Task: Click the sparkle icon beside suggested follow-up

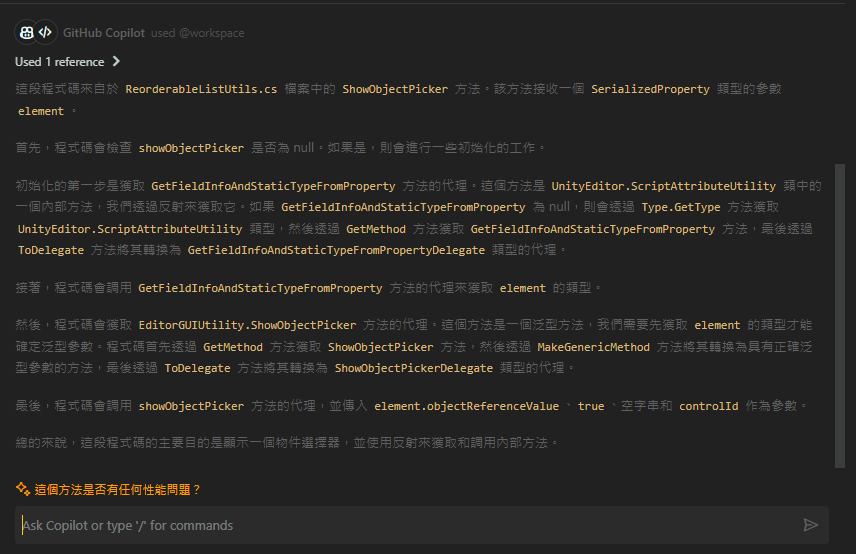Action: (x=23, y=489)
